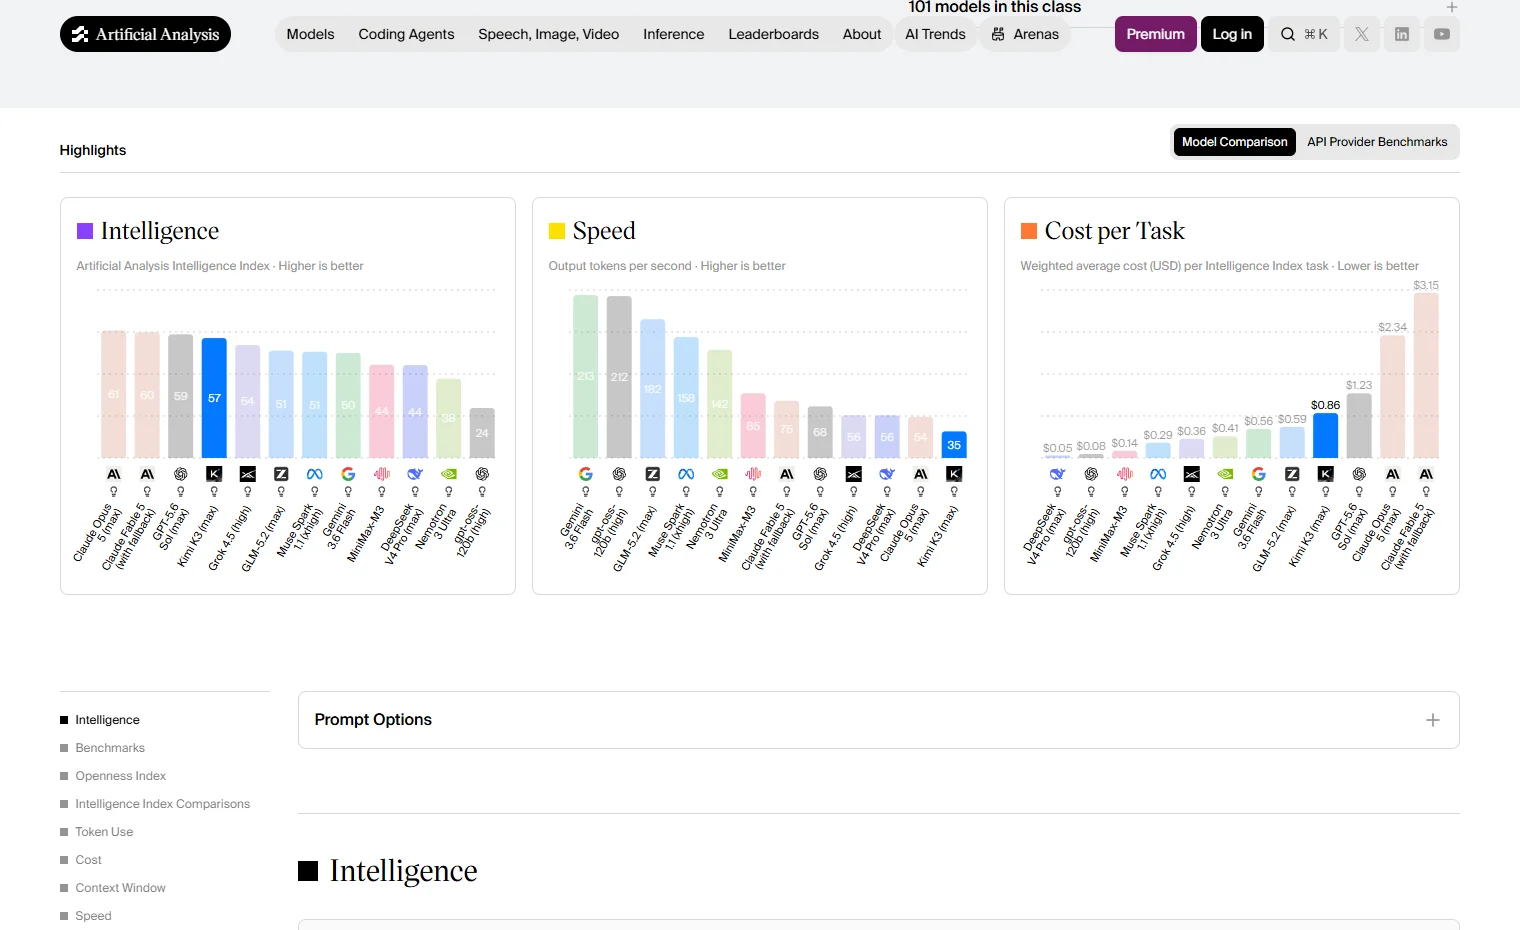1520x930 pixels.
Task: Jump to Token Use in sidebar
Action: [x=104, y=832]
